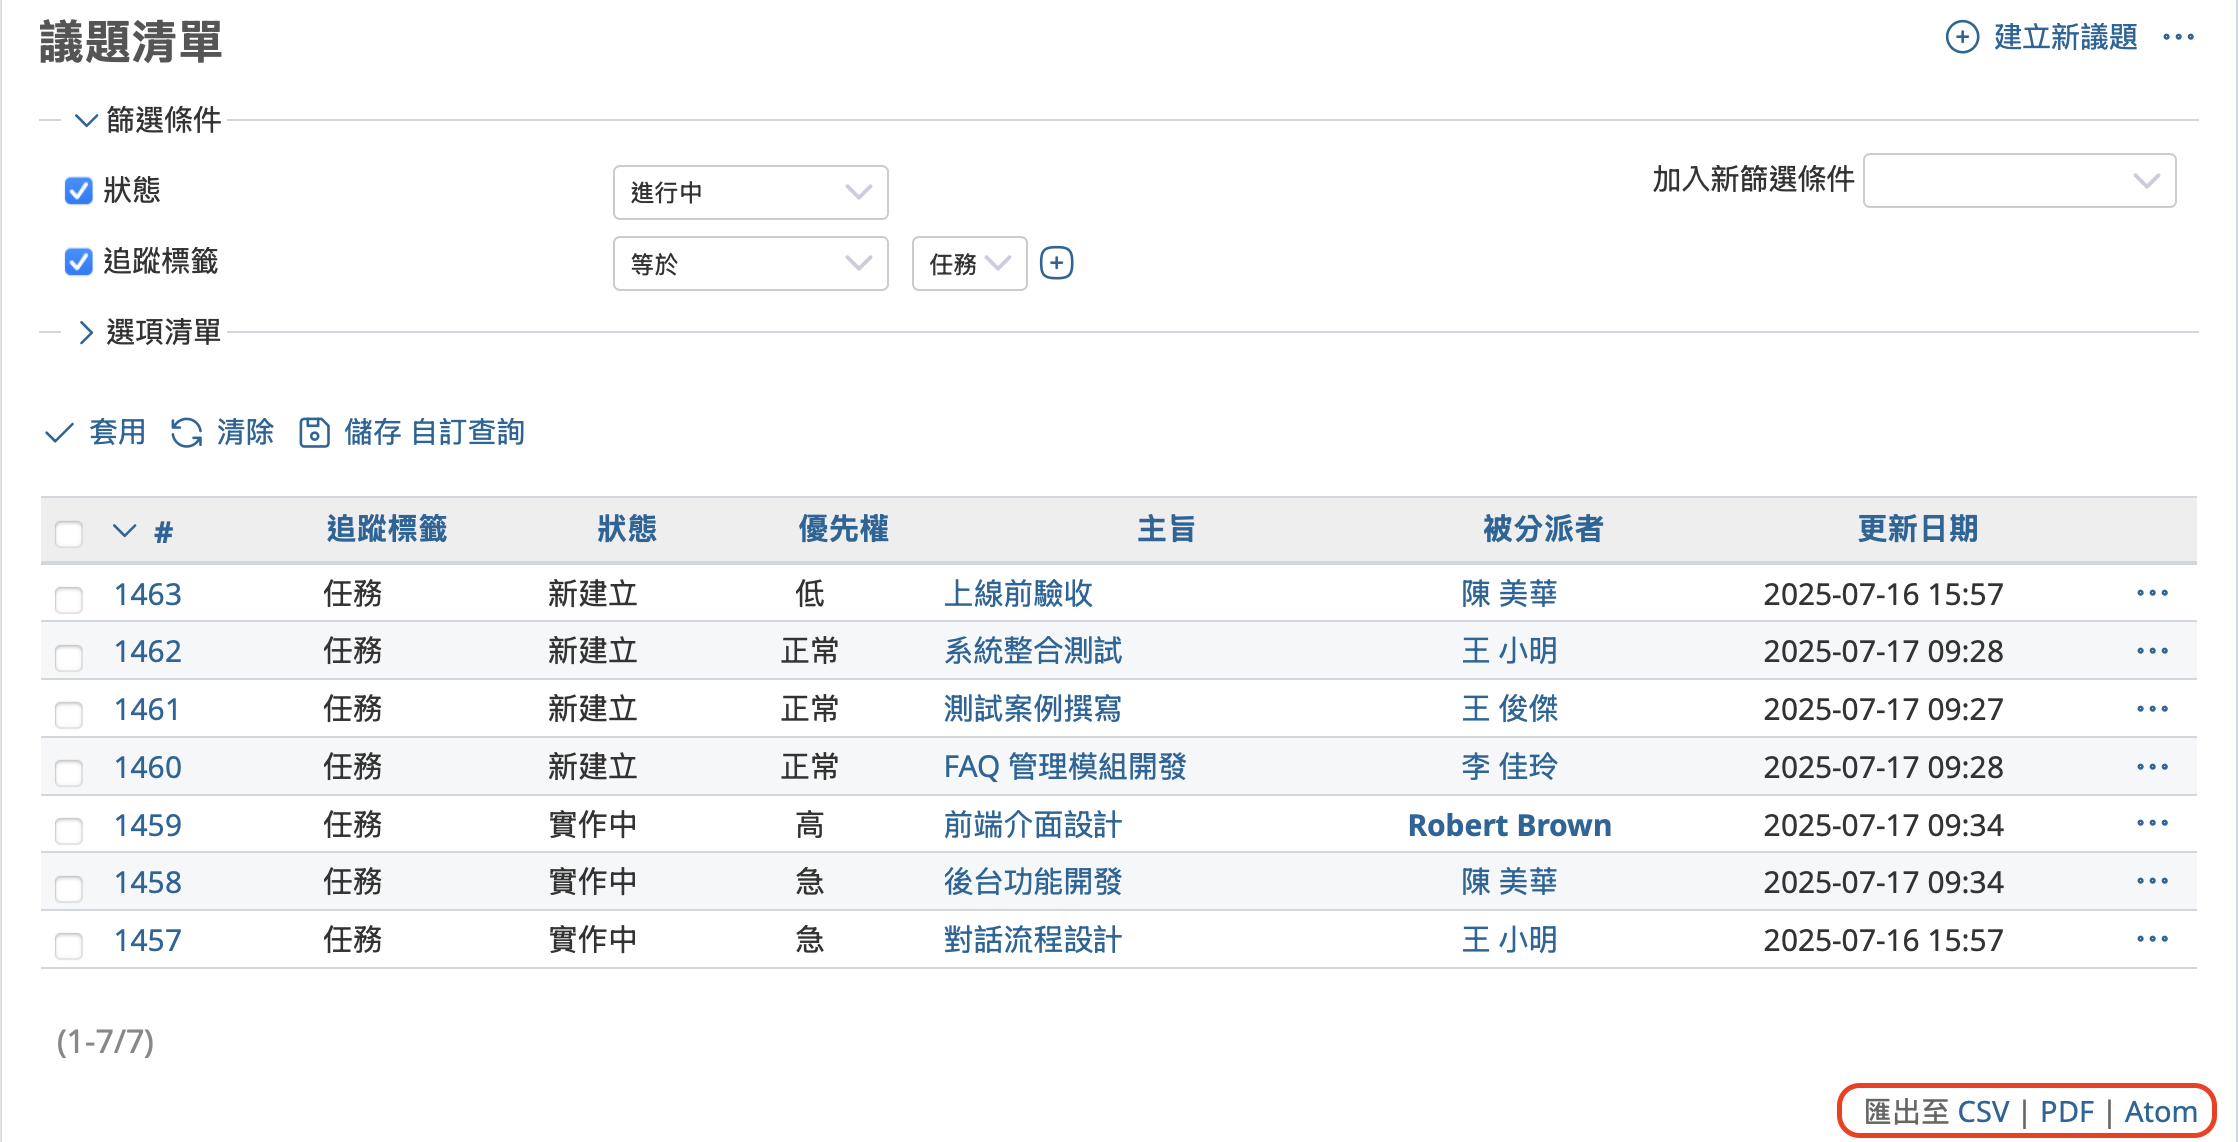Sort by 被分派者 column header
The height and width of the screenshot is (1142, 2238).
pyautogui.click(x=1543, y=529)
